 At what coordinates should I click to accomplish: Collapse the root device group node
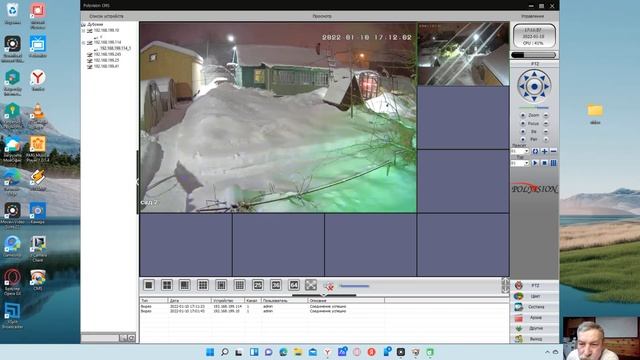(x=83, y=25)
